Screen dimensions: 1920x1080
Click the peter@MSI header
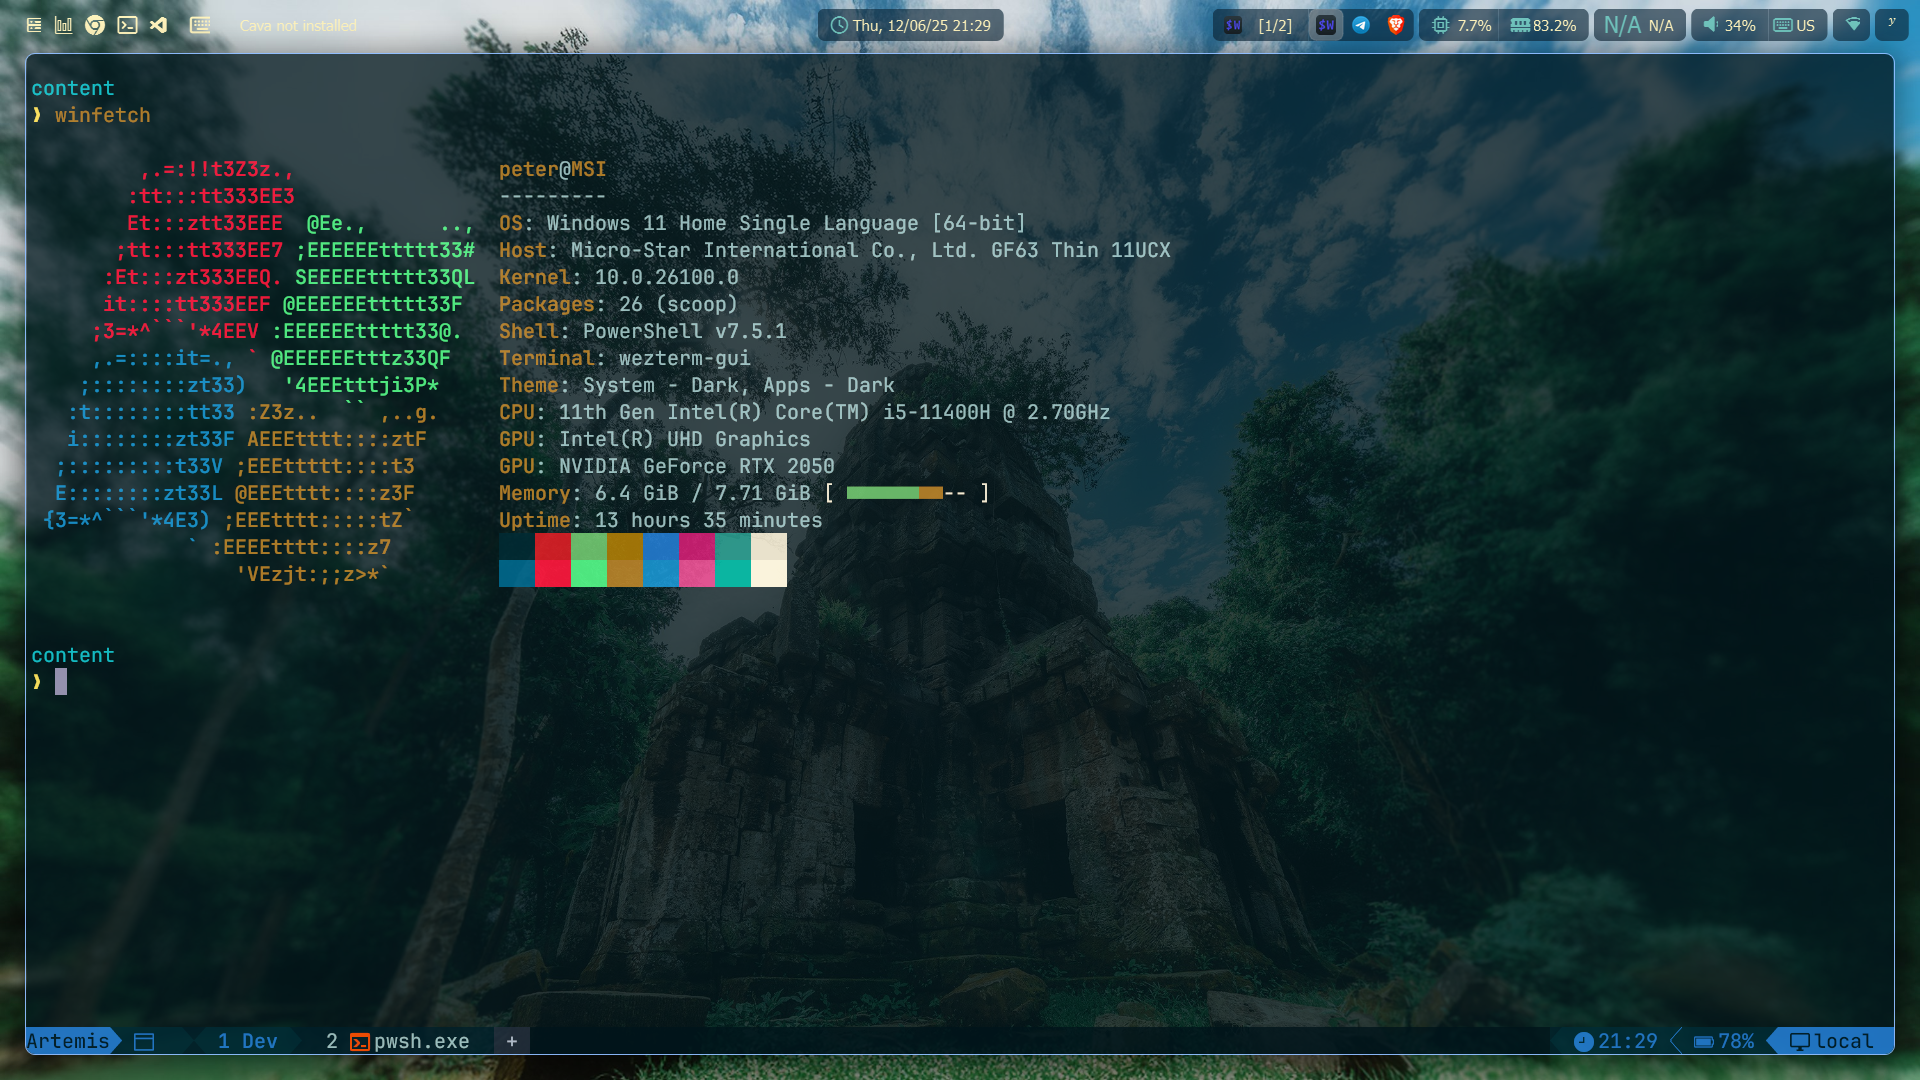click(552, 169)
